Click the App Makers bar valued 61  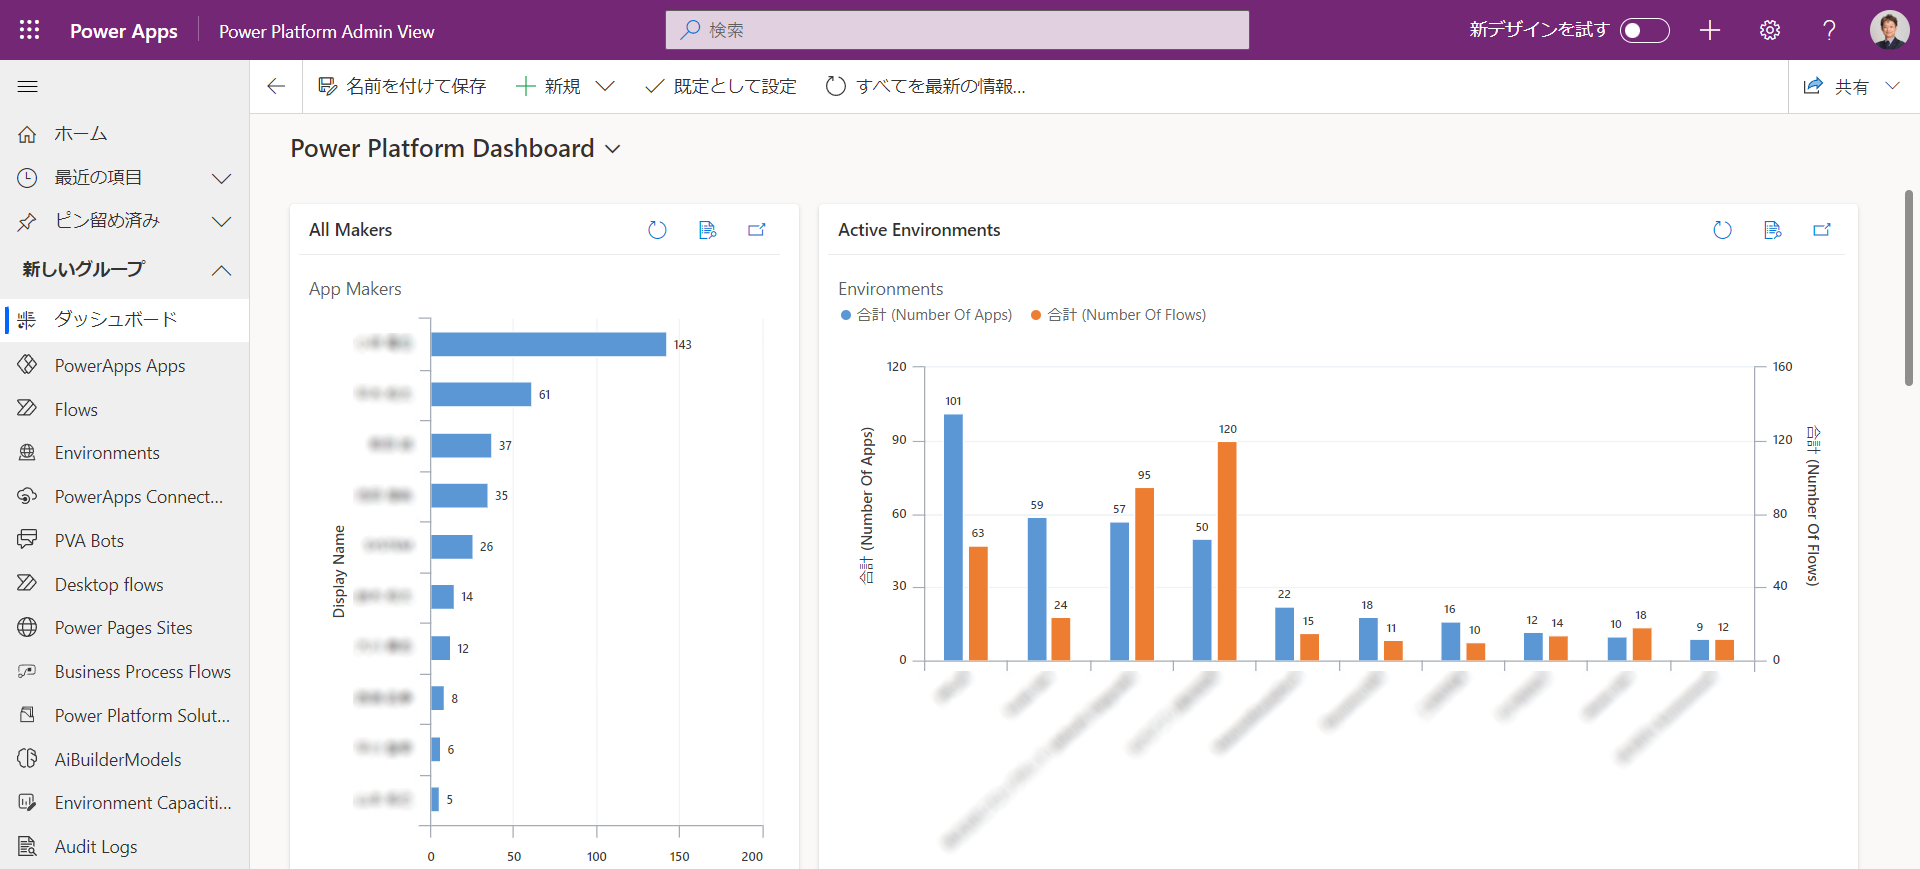481,394
